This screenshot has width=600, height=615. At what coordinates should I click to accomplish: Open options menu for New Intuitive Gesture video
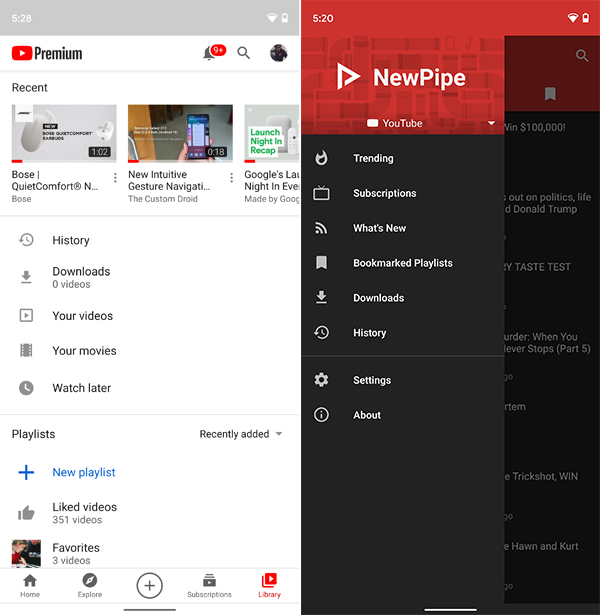click(x=231, y=178)
